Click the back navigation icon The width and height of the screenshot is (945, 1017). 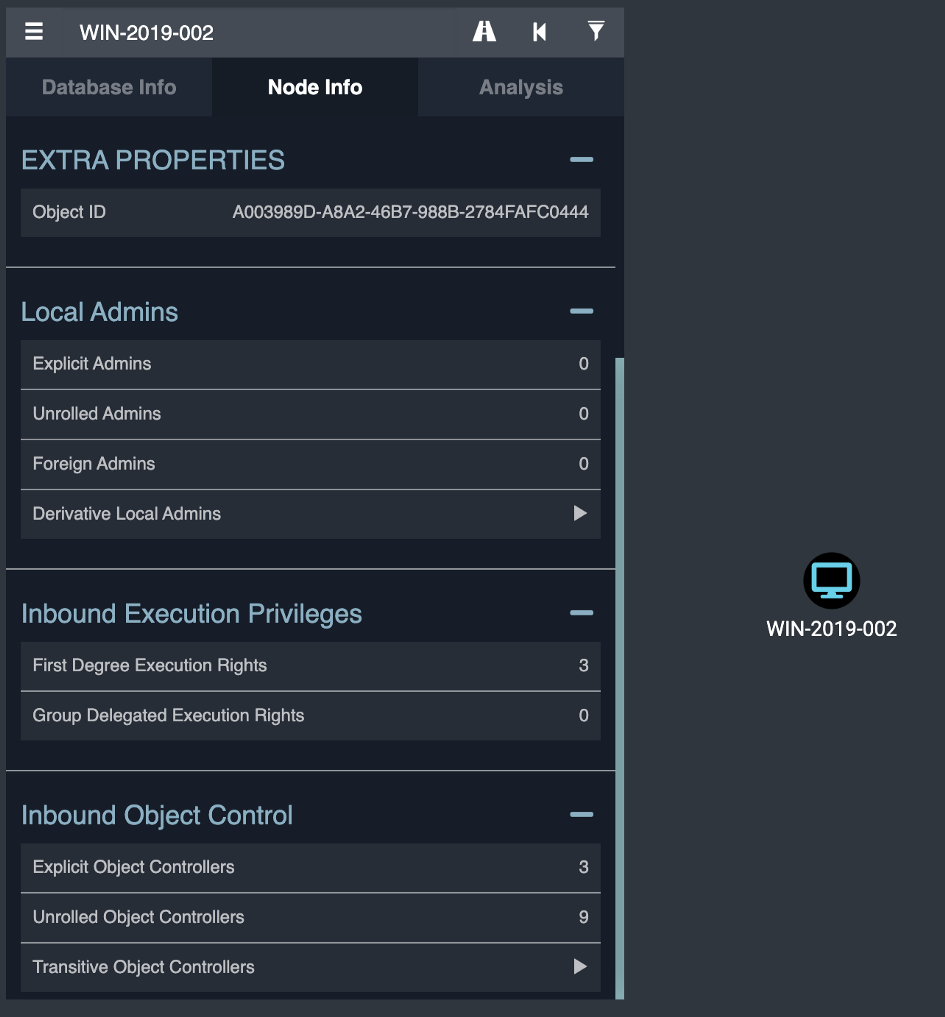click(539, 31)
